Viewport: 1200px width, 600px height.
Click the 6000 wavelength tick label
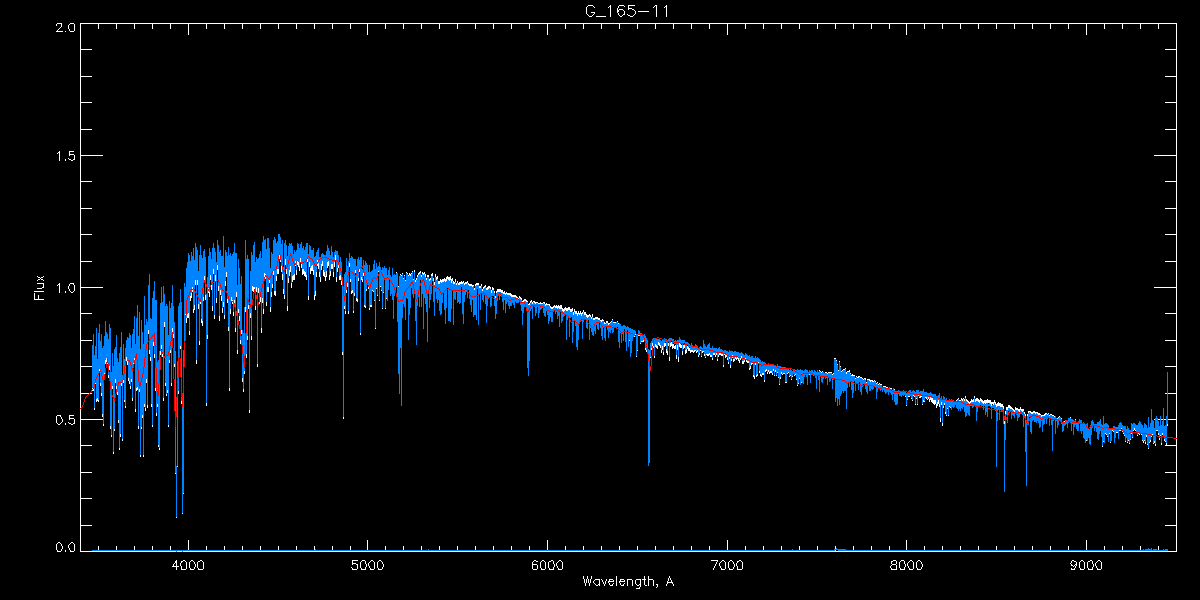[547, 564]
